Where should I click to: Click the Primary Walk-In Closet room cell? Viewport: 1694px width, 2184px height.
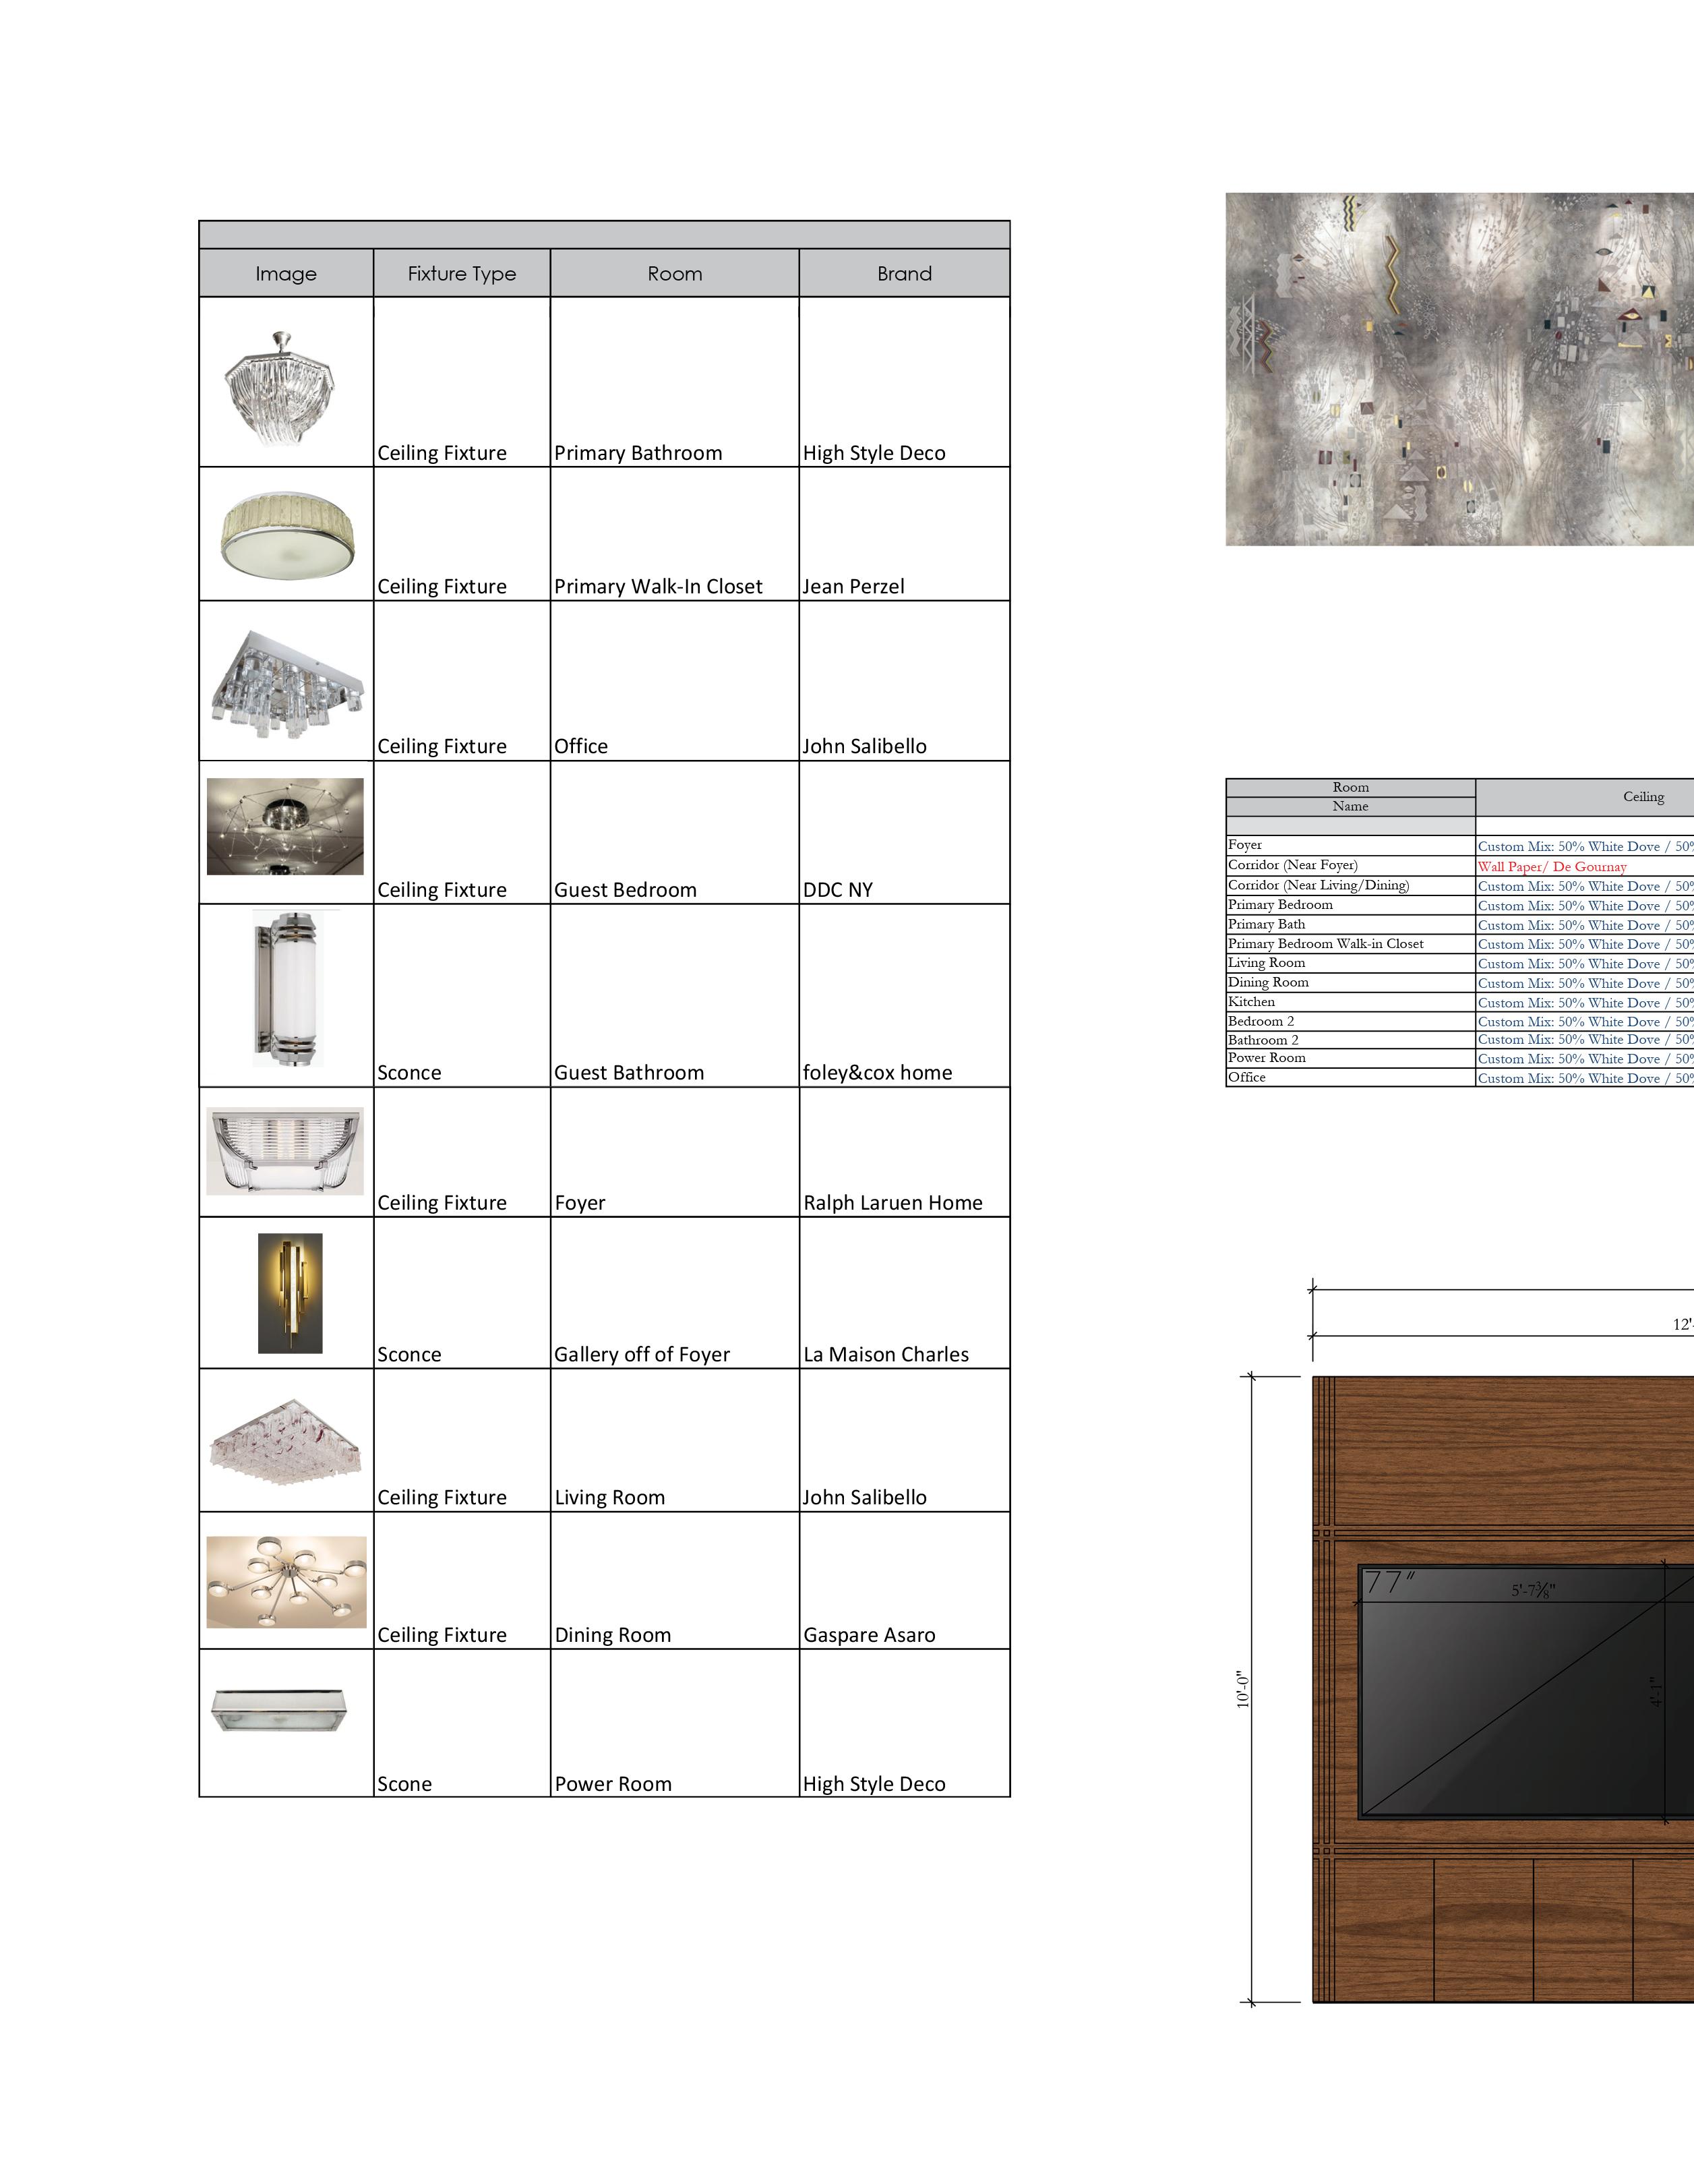pos(658,587)
